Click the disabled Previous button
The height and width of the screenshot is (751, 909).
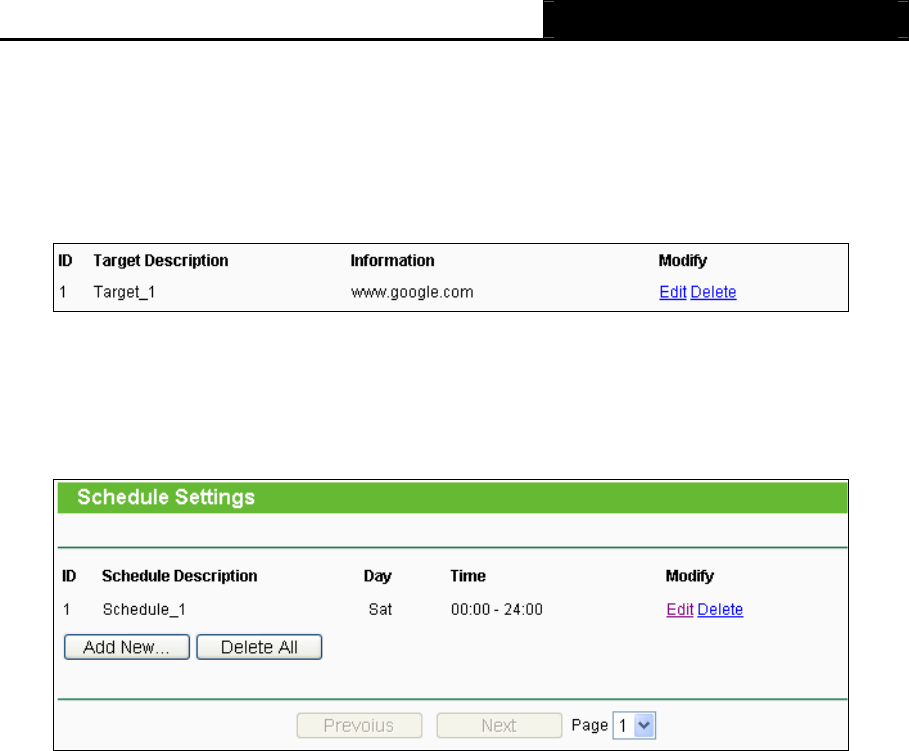click(359, 725)
